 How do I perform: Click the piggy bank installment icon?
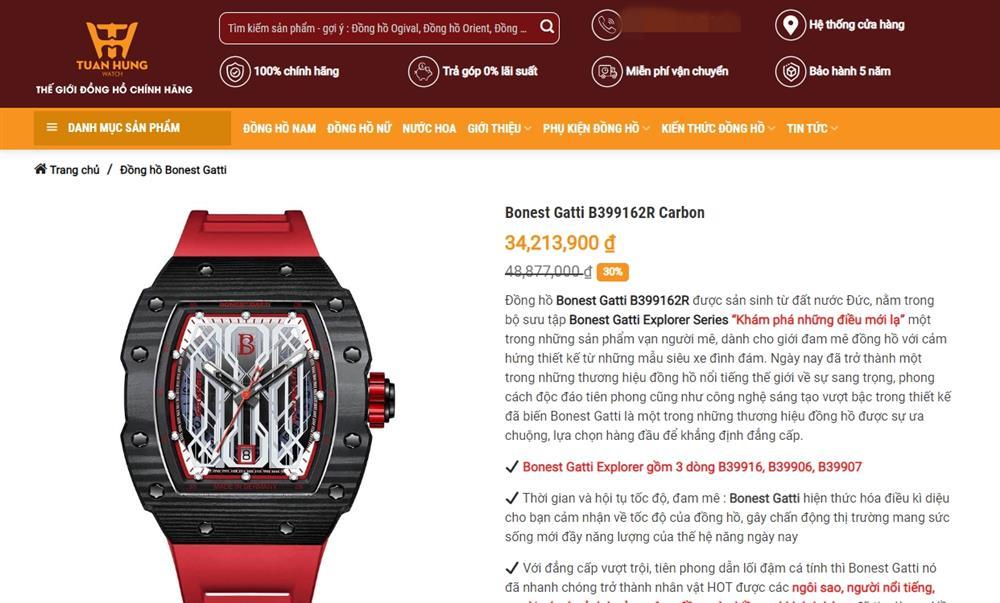[423, 71]
